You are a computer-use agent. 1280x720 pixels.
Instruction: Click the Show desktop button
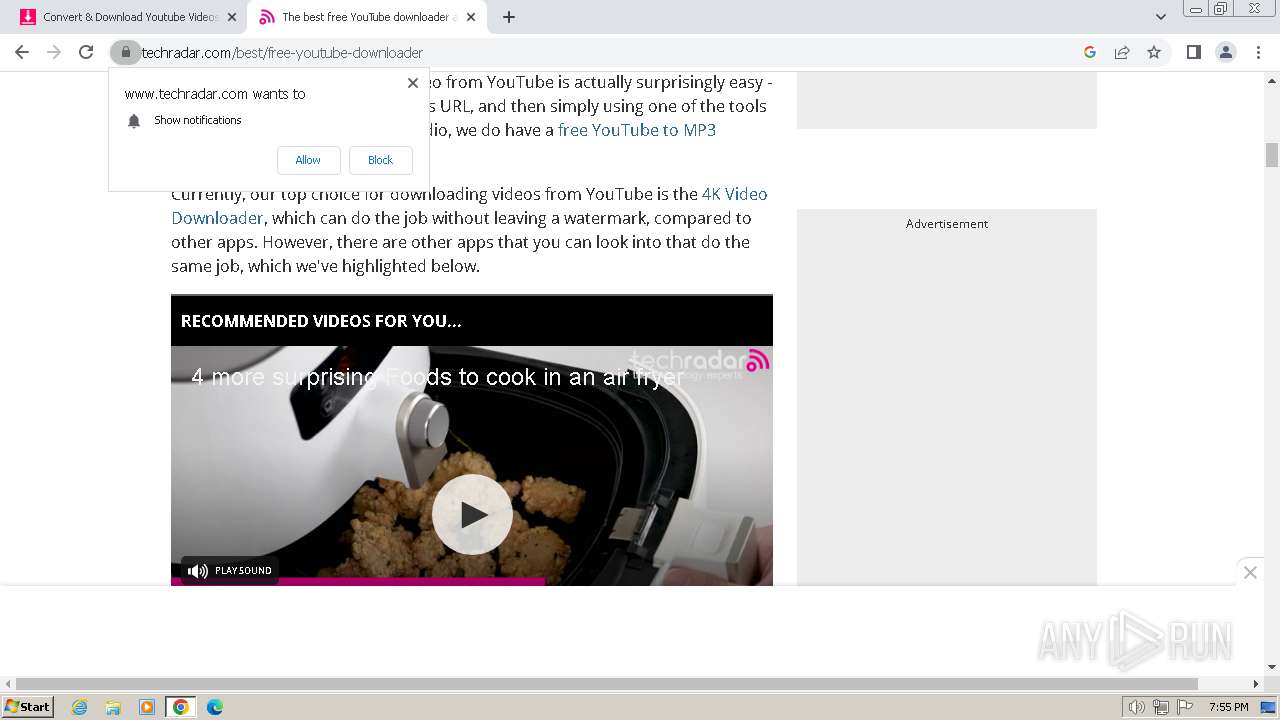tap(1269, 707)
